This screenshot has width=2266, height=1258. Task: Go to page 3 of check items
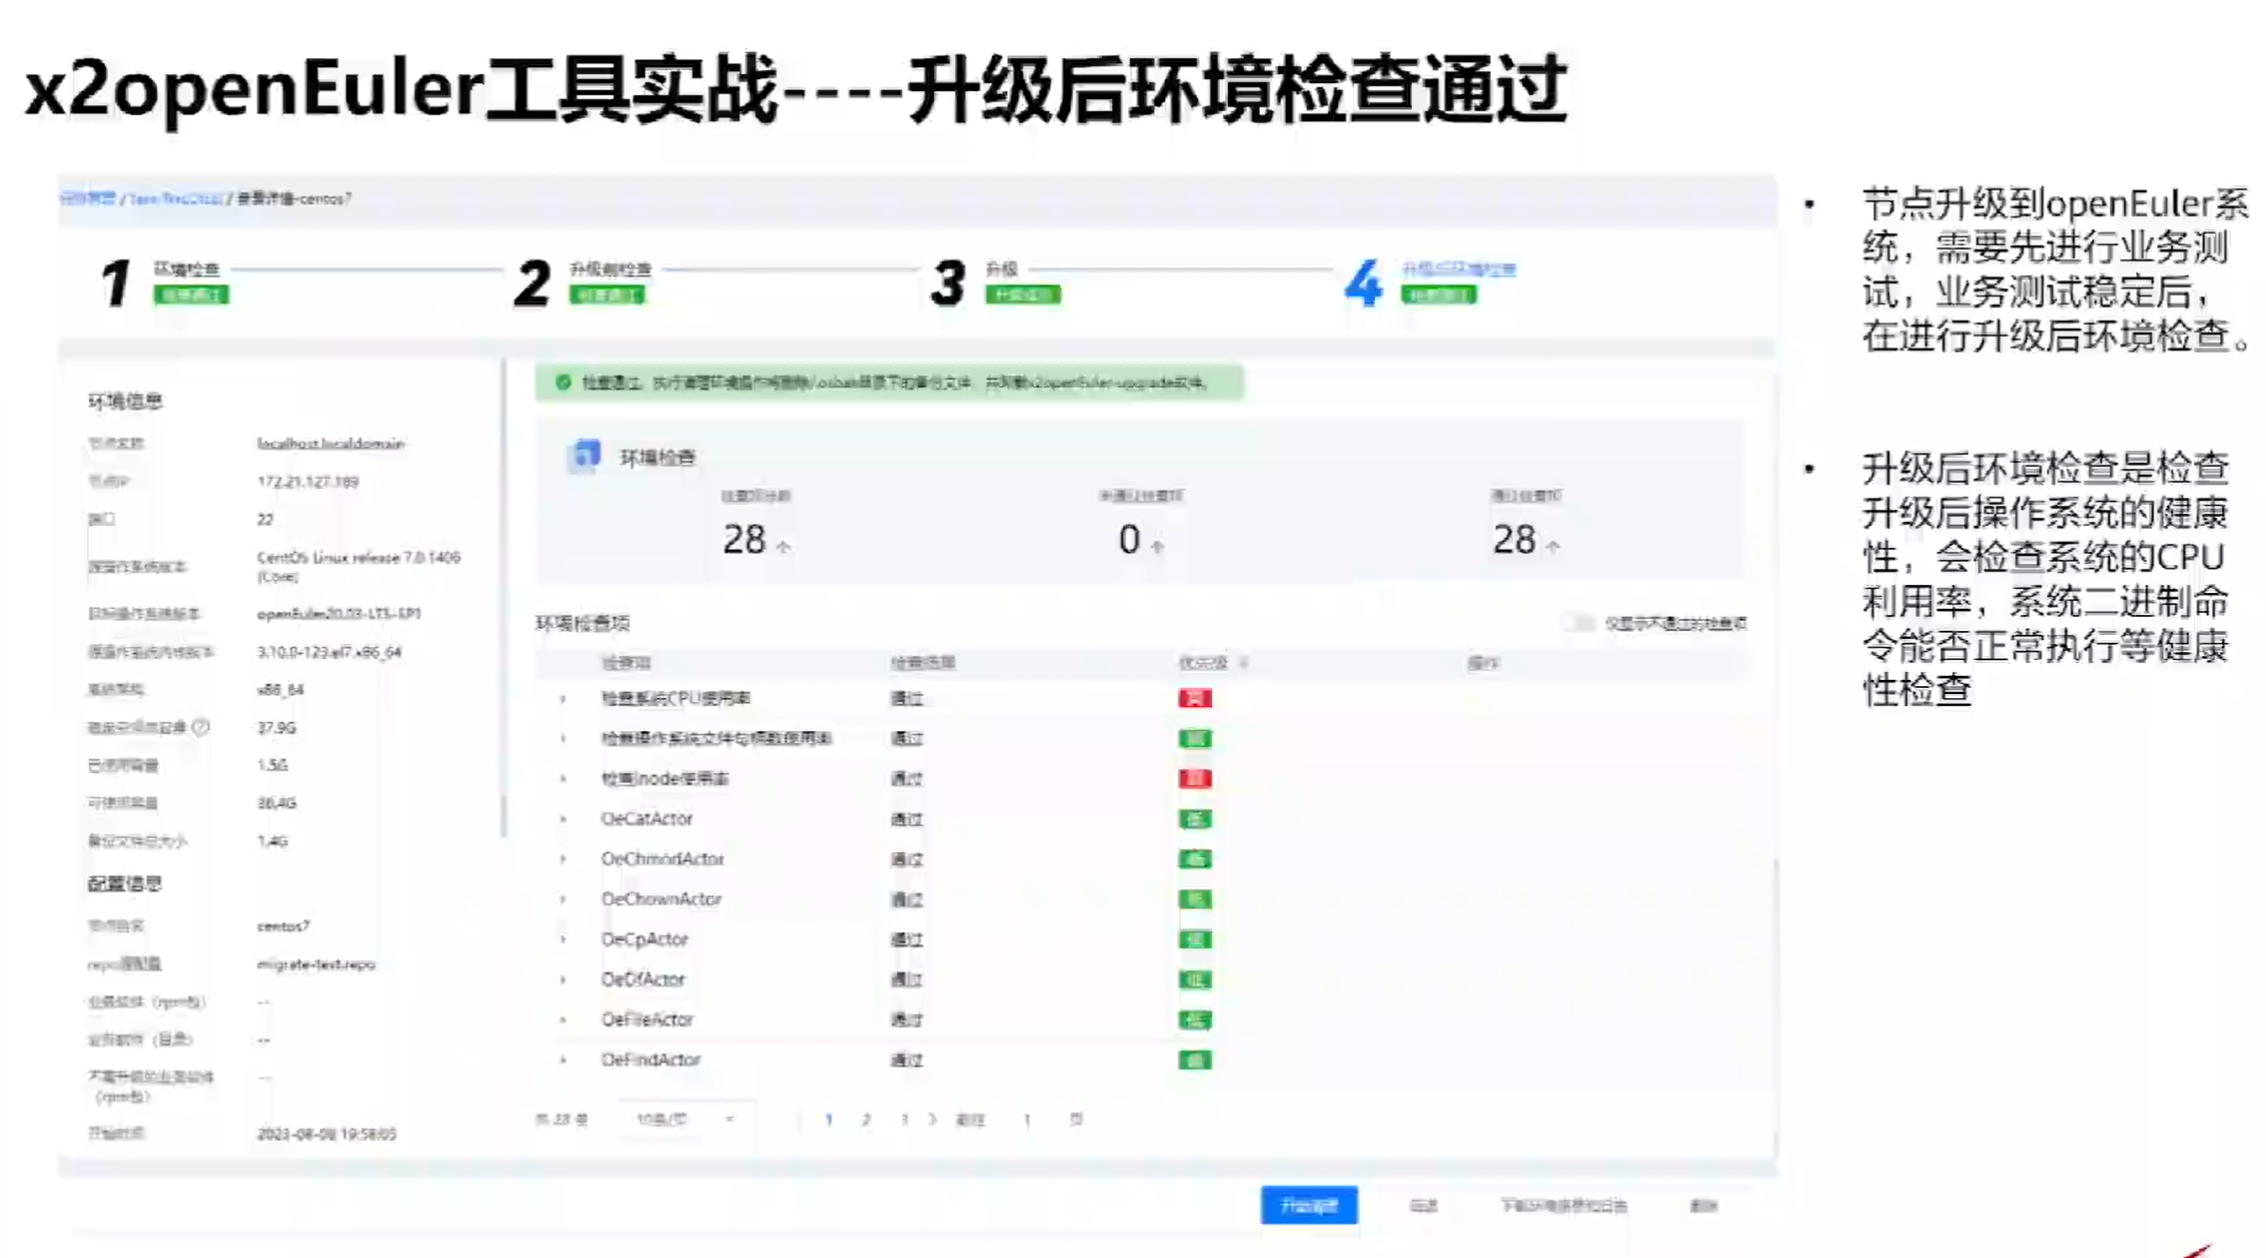coord(904,1119)
